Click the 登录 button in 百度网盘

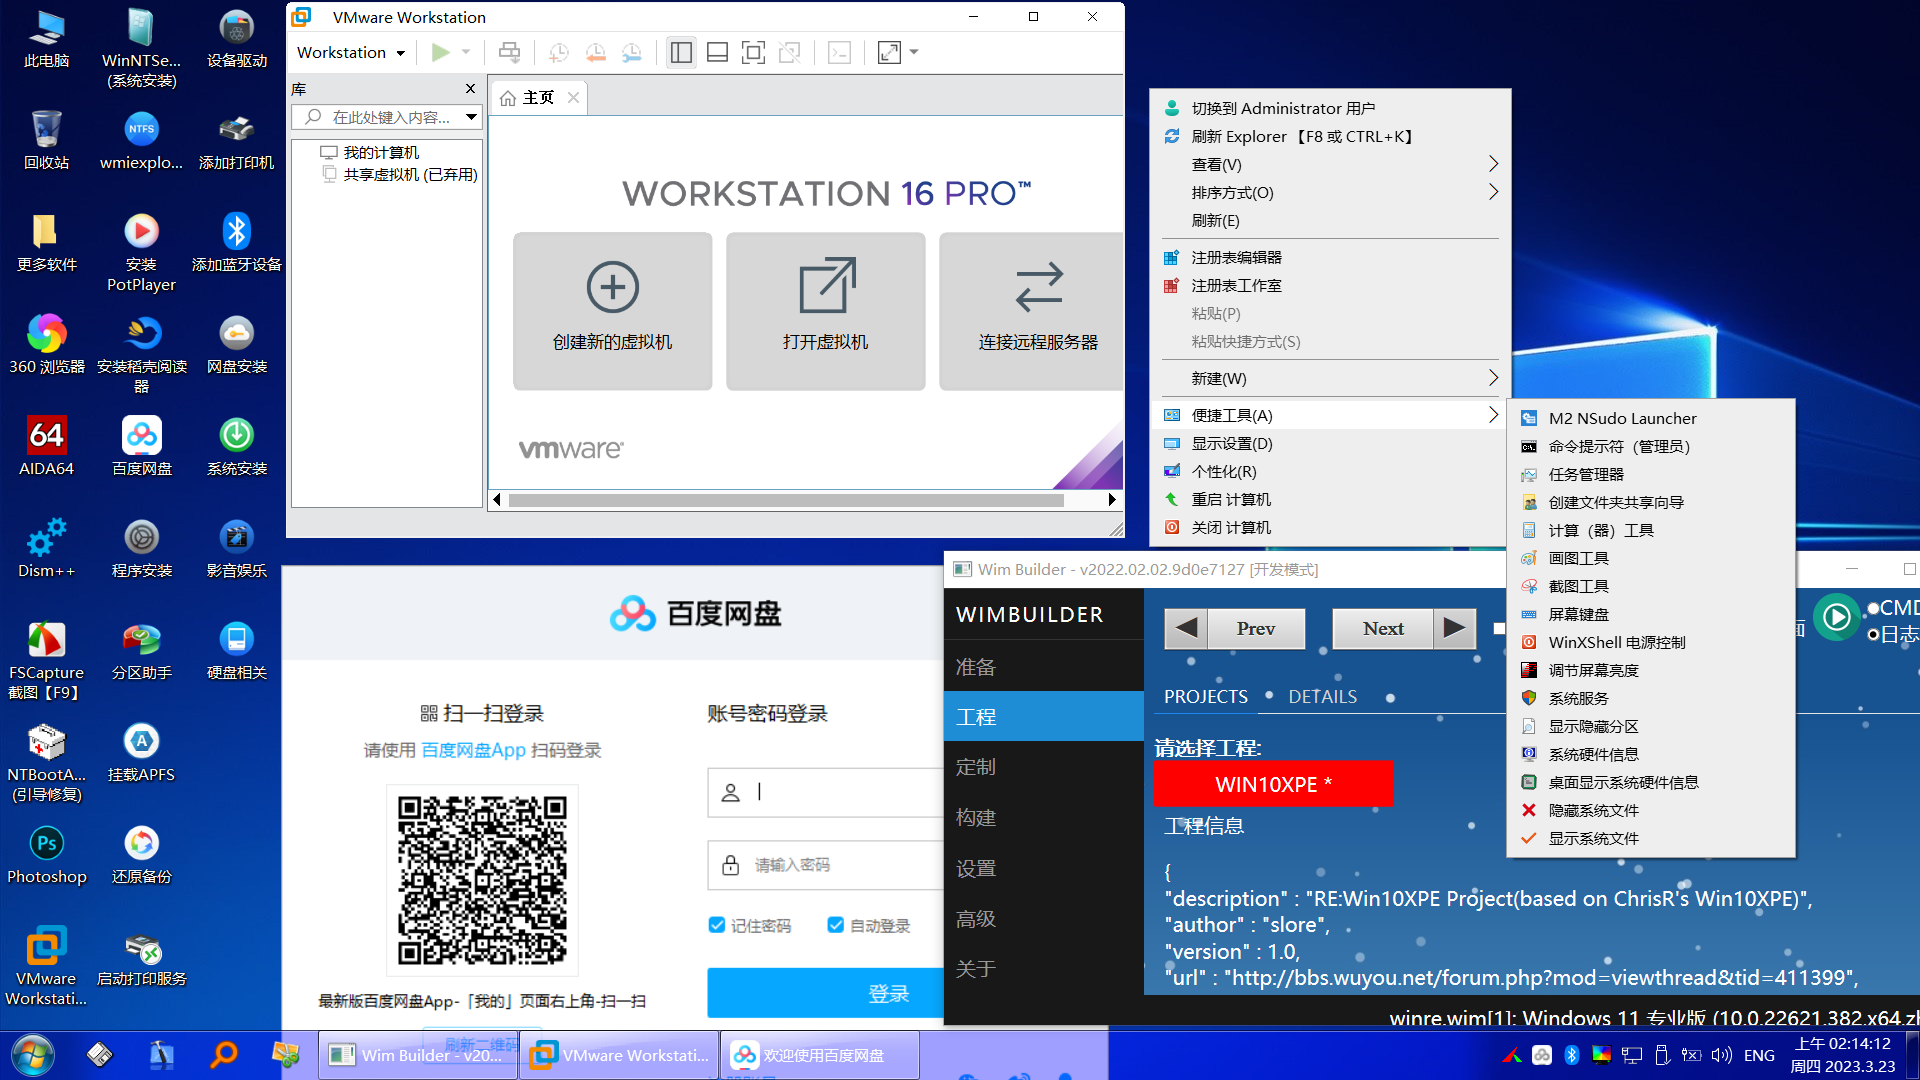click(x=826, y=993)
